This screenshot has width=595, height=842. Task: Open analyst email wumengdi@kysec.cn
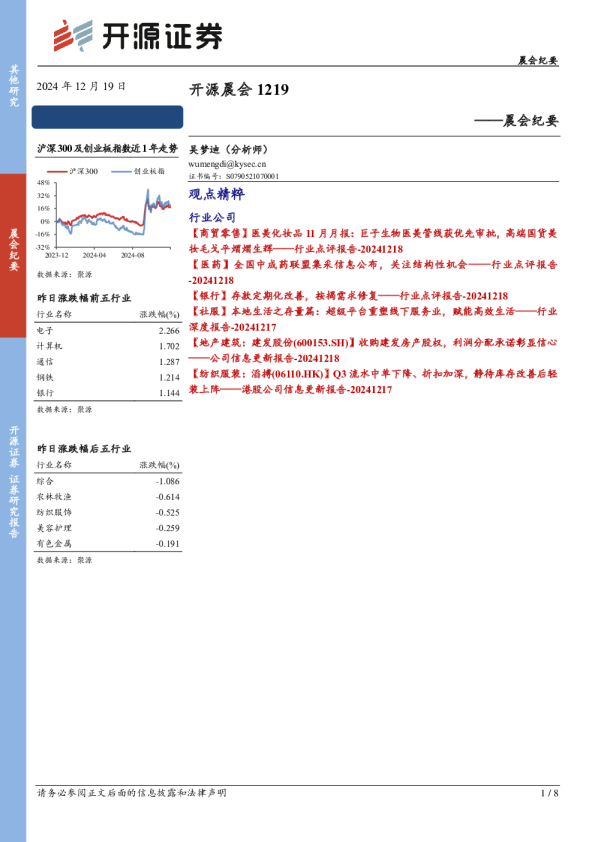pyautogui.click(x=227, y=164)
